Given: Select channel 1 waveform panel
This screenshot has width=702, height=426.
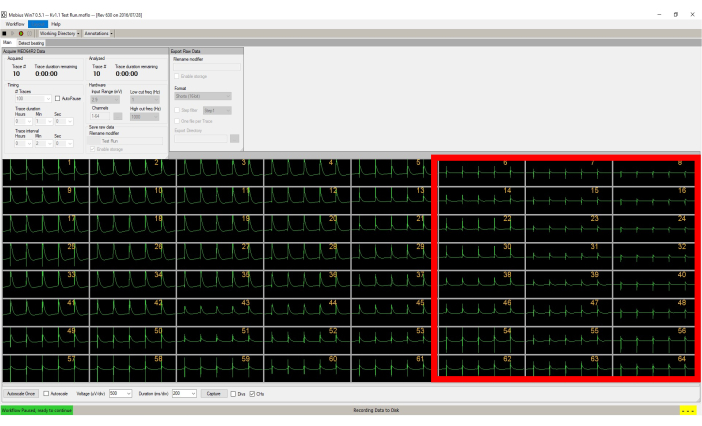Looking at the screenshot, I should pos(44,170).
